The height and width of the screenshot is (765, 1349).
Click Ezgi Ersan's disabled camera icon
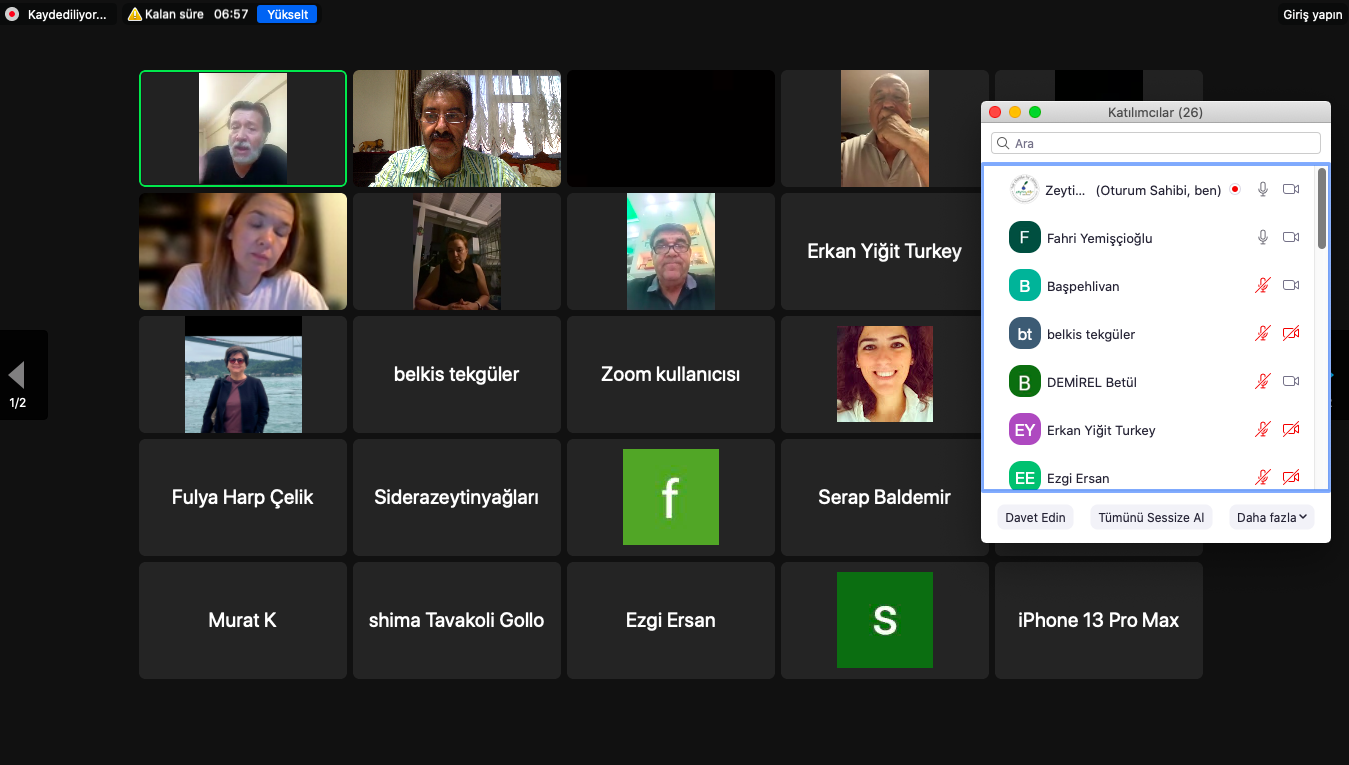1291,477
